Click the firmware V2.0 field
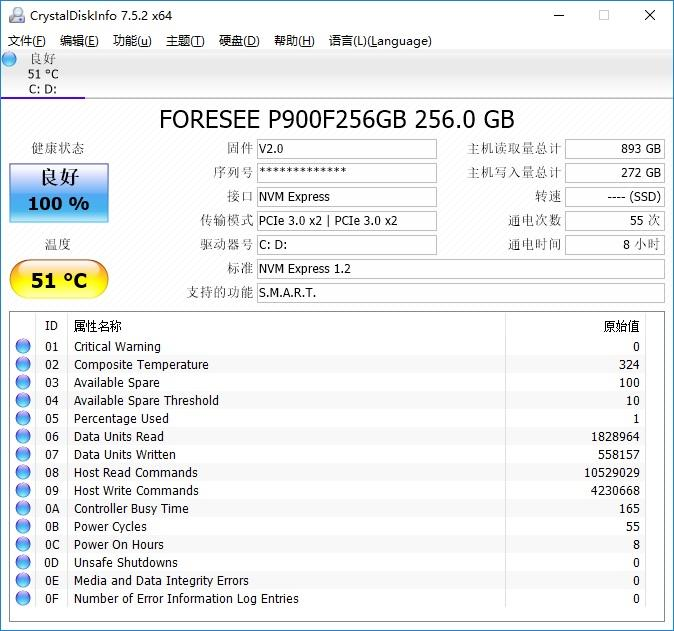The height and width of the screenshot is (631, 674). [x=346, y=149]
